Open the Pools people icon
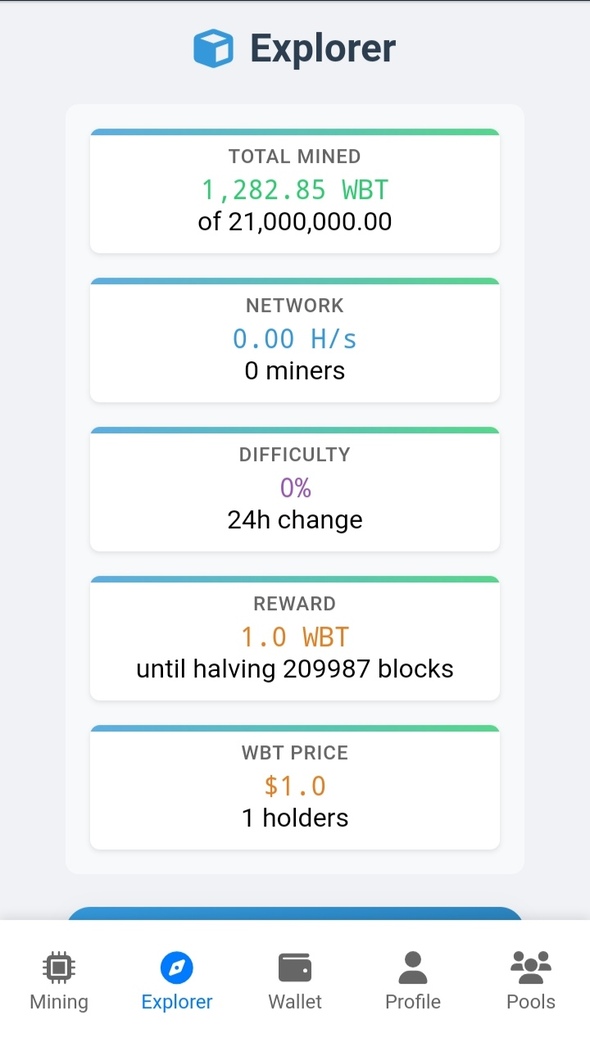 pyautogui.click(x=530, y=967)
